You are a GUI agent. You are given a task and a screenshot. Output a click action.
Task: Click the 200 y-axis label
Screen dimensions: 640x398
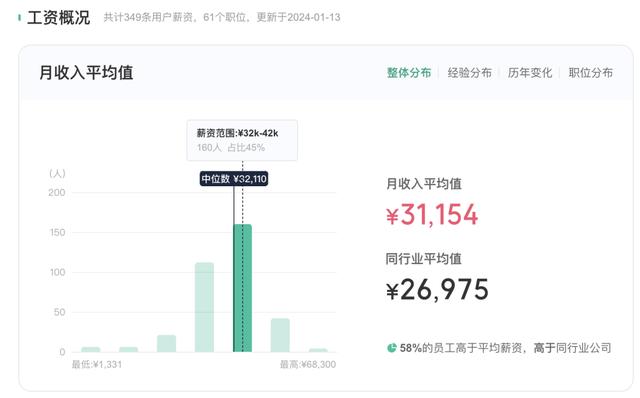[x=57, y=192]
